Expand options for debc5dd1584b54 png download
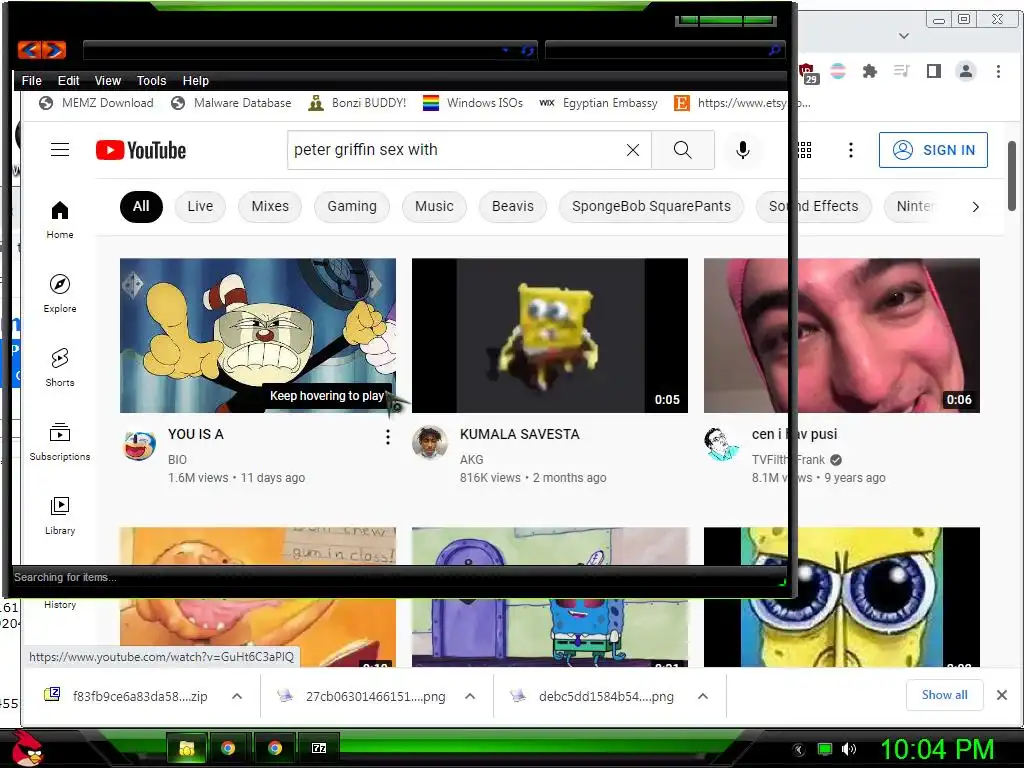The width and height of the screenshot is (1024, 768). click(x=703, y=696)
